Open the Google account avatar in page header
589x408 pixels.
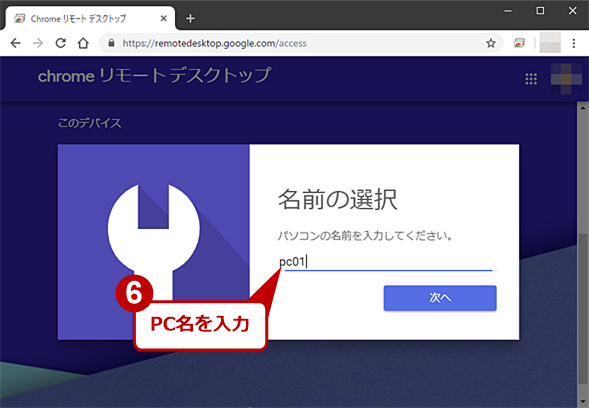(566, 79)
